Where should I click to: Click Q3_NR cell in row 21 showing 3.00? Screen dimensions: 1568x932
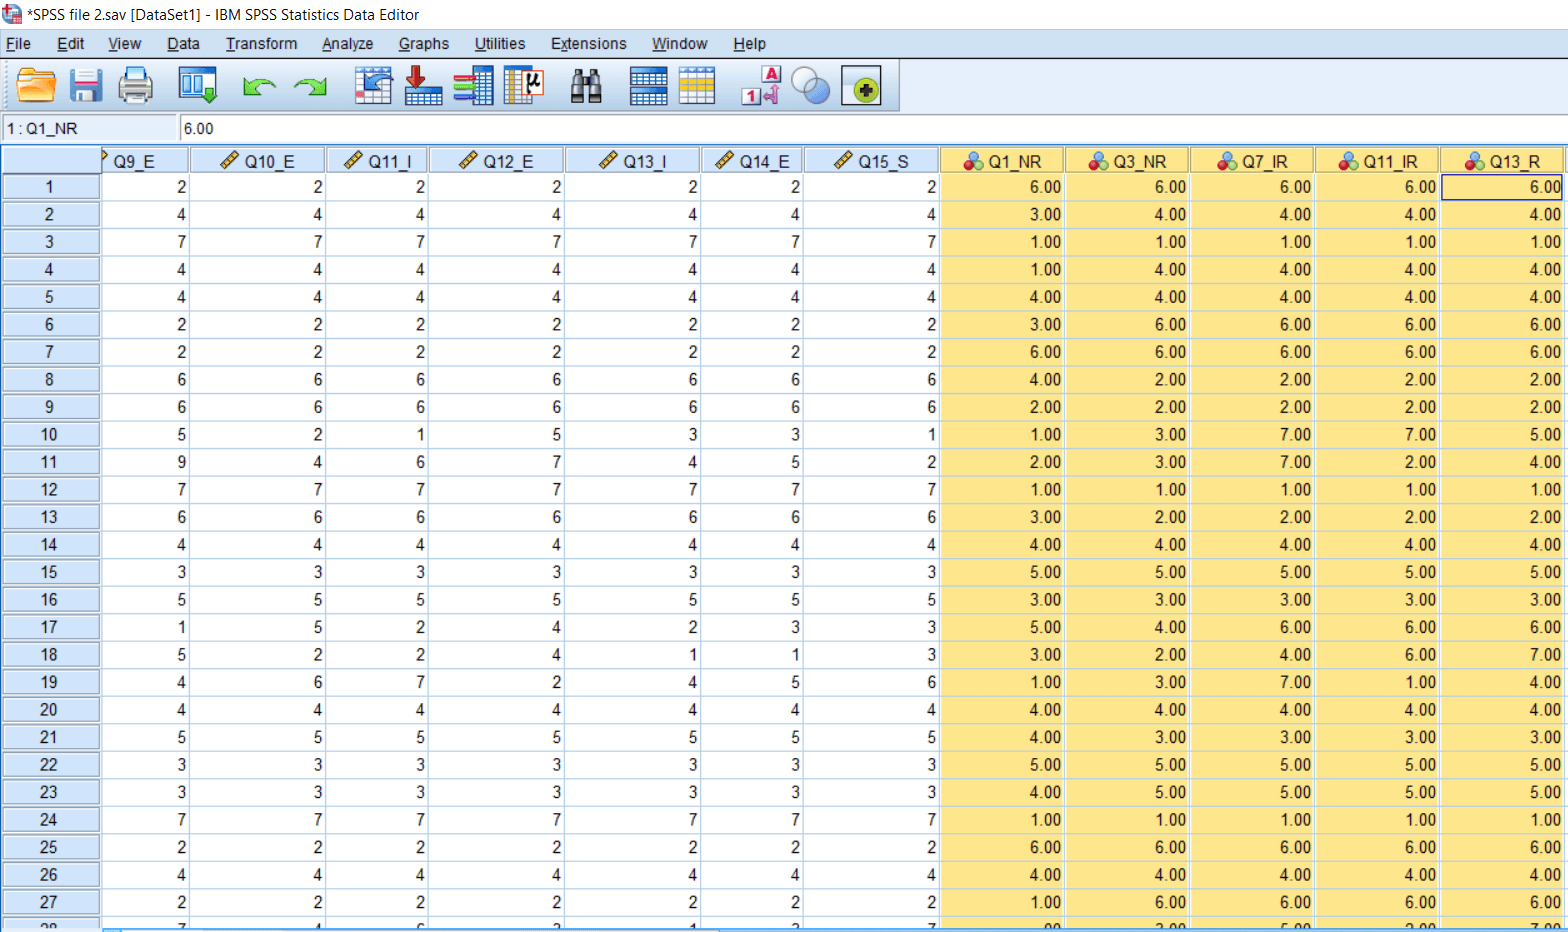pyautogui.click(x=1127, y=737)
